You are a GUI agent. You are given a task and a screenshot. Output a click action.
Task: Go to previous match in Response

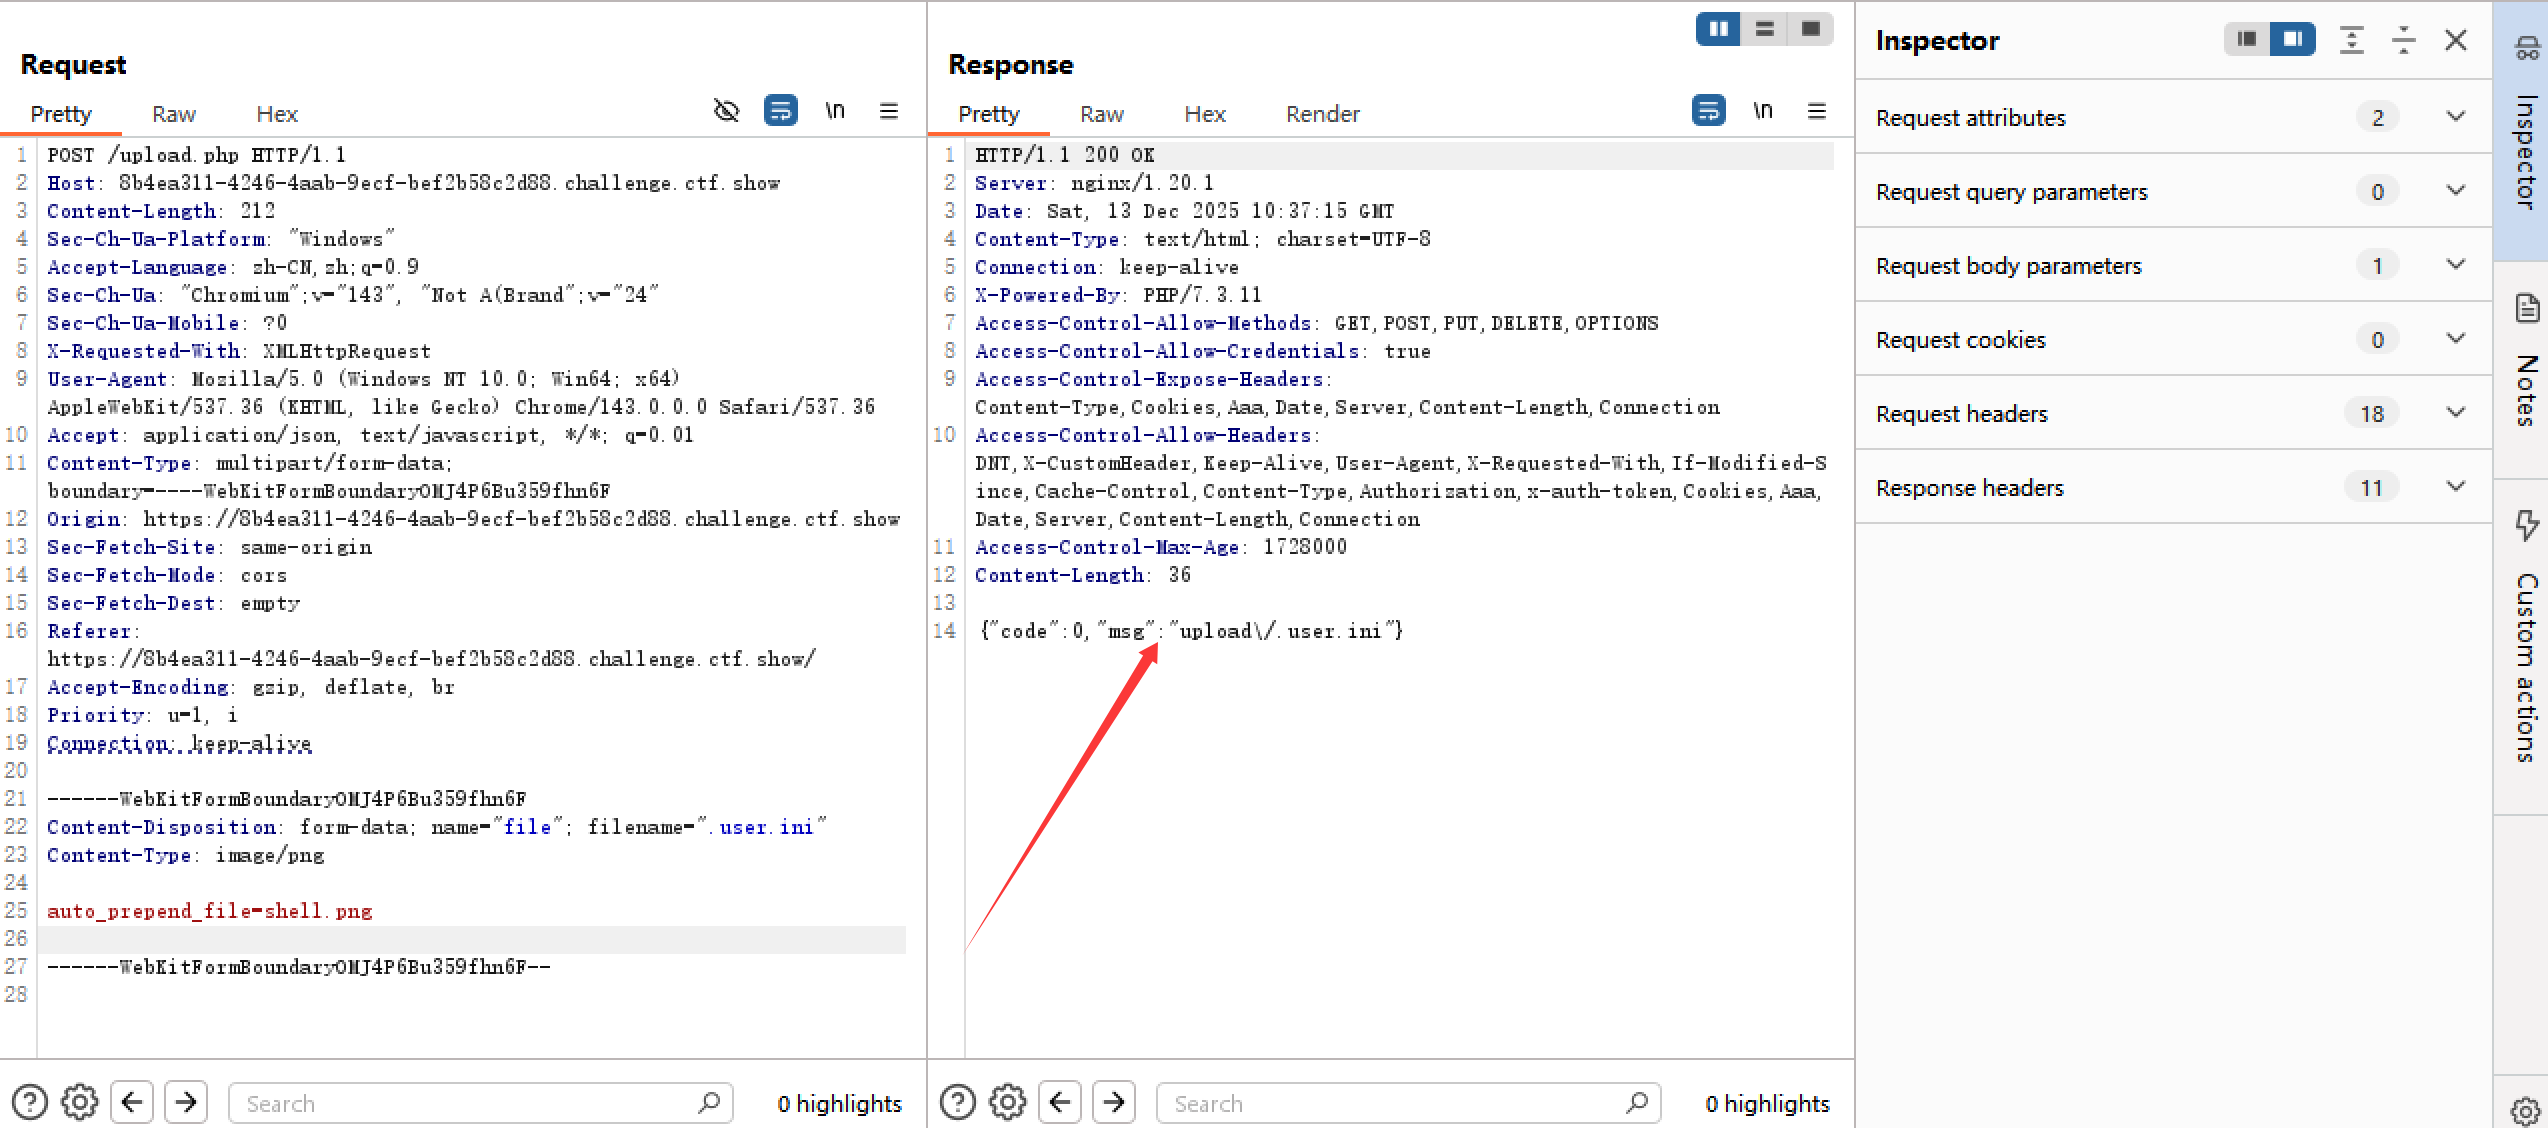point(1060,1102)
